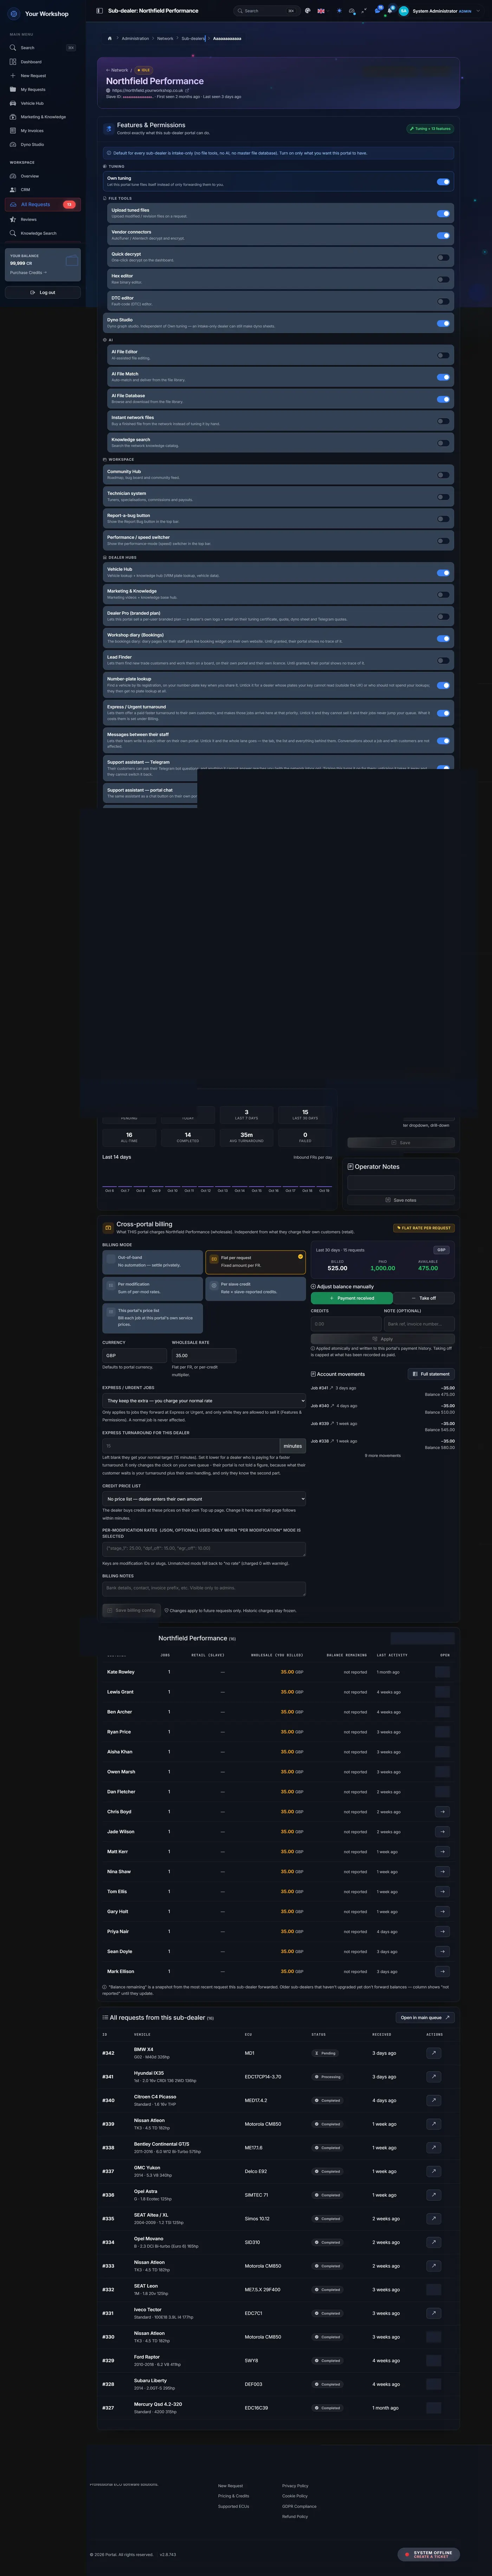Click the Log out button
Screen dimensions: 492x2576
click(x=43, y=293)
